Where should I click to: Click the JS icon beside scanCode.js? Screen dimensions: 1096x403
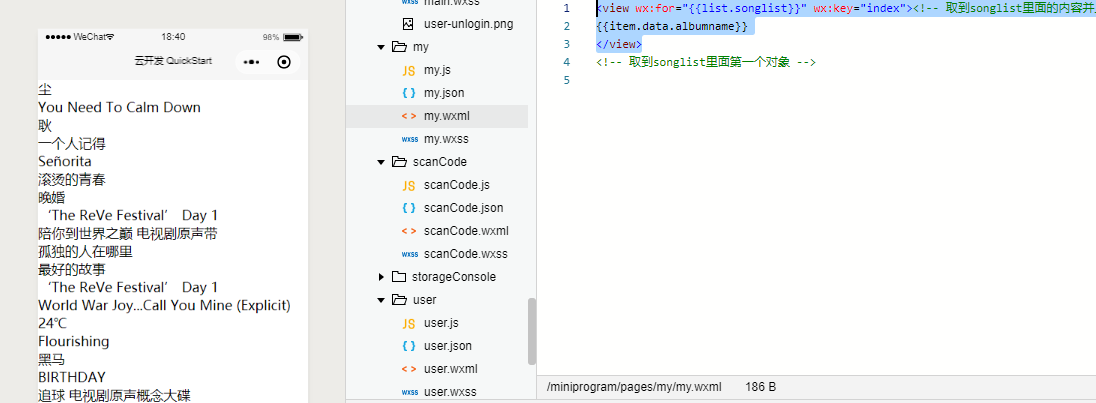pos(408,185)
